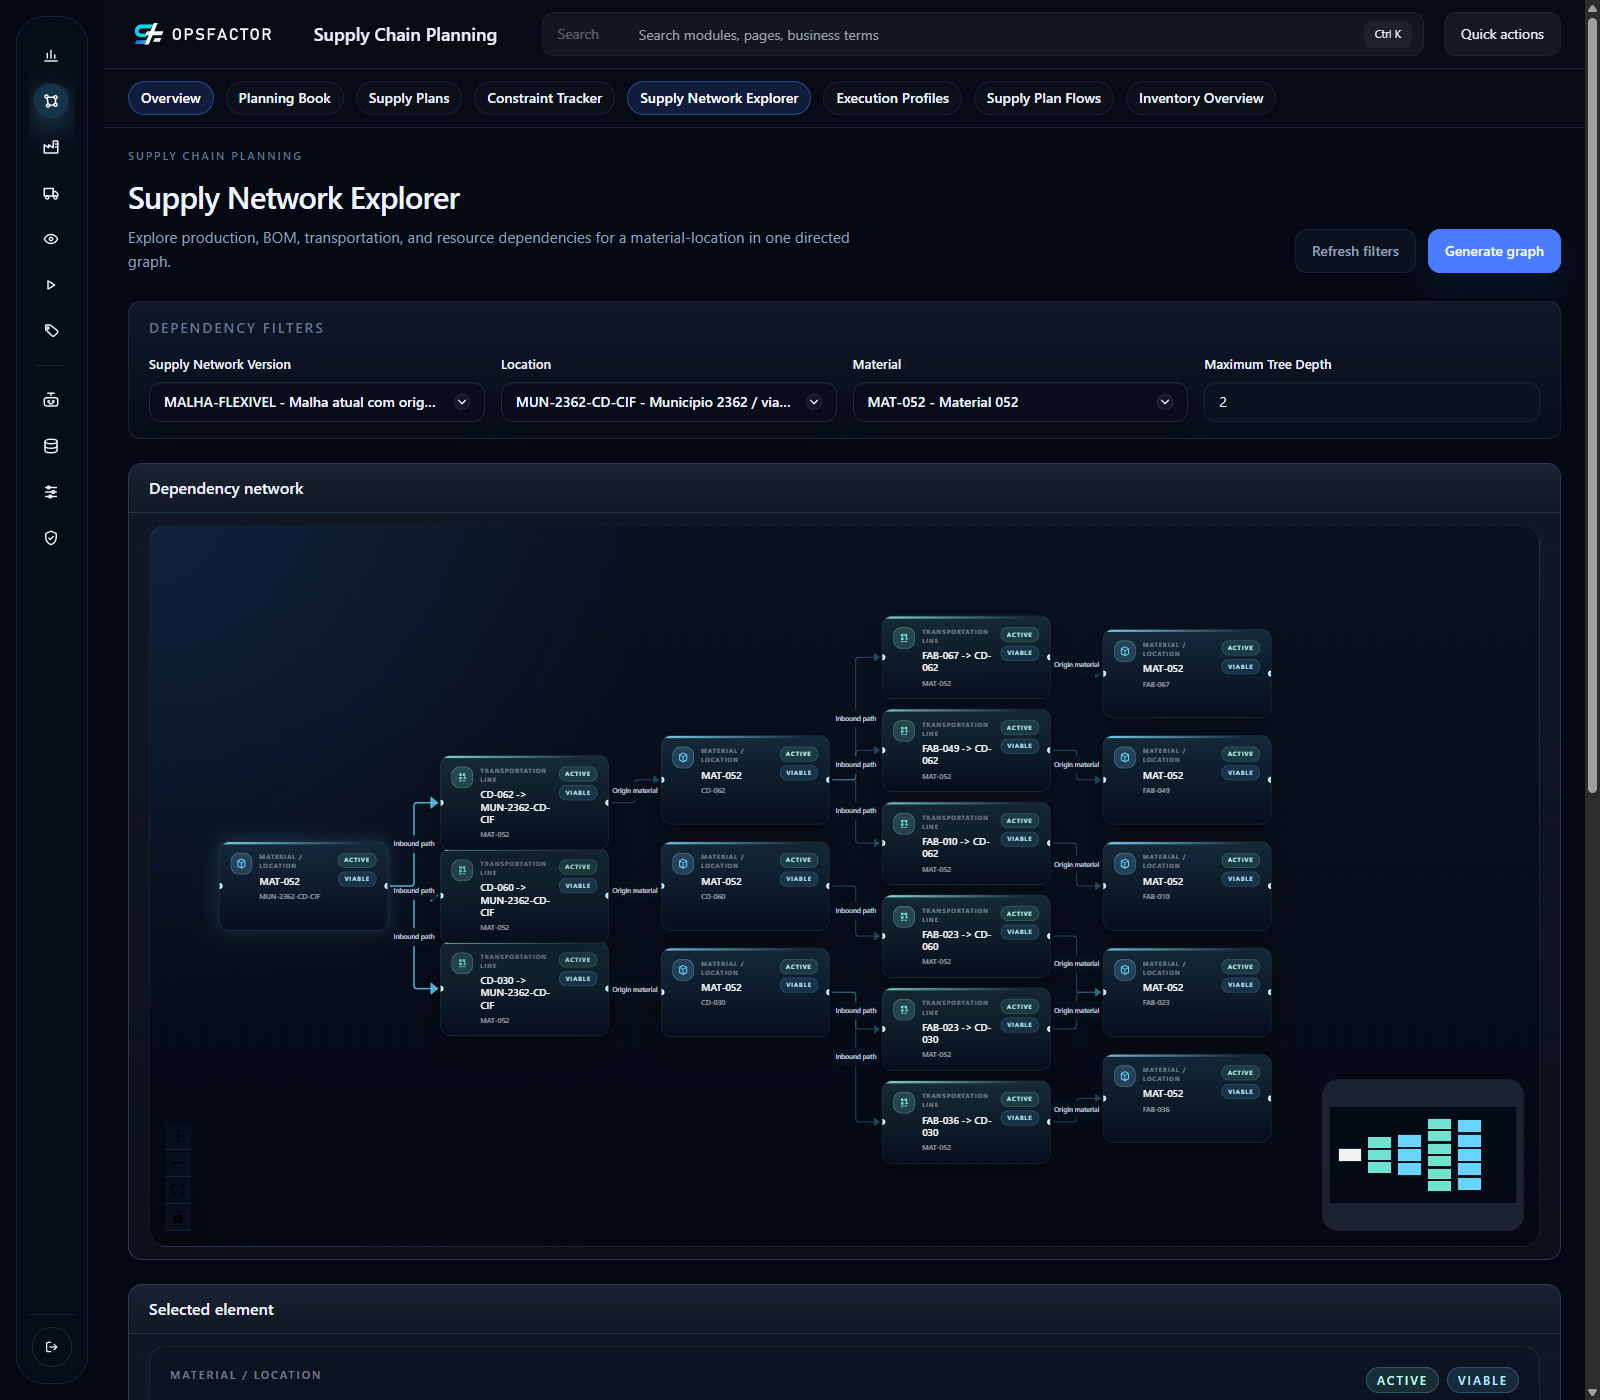The image size is (1600, 1400).
Task: Fit the dependency graph to view
Action: (x=178, y=1190)
